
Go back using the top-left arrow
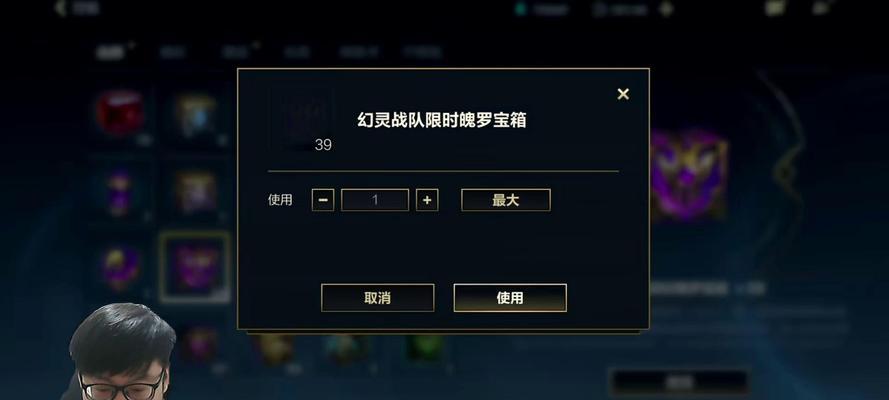[x=61, y=8]
